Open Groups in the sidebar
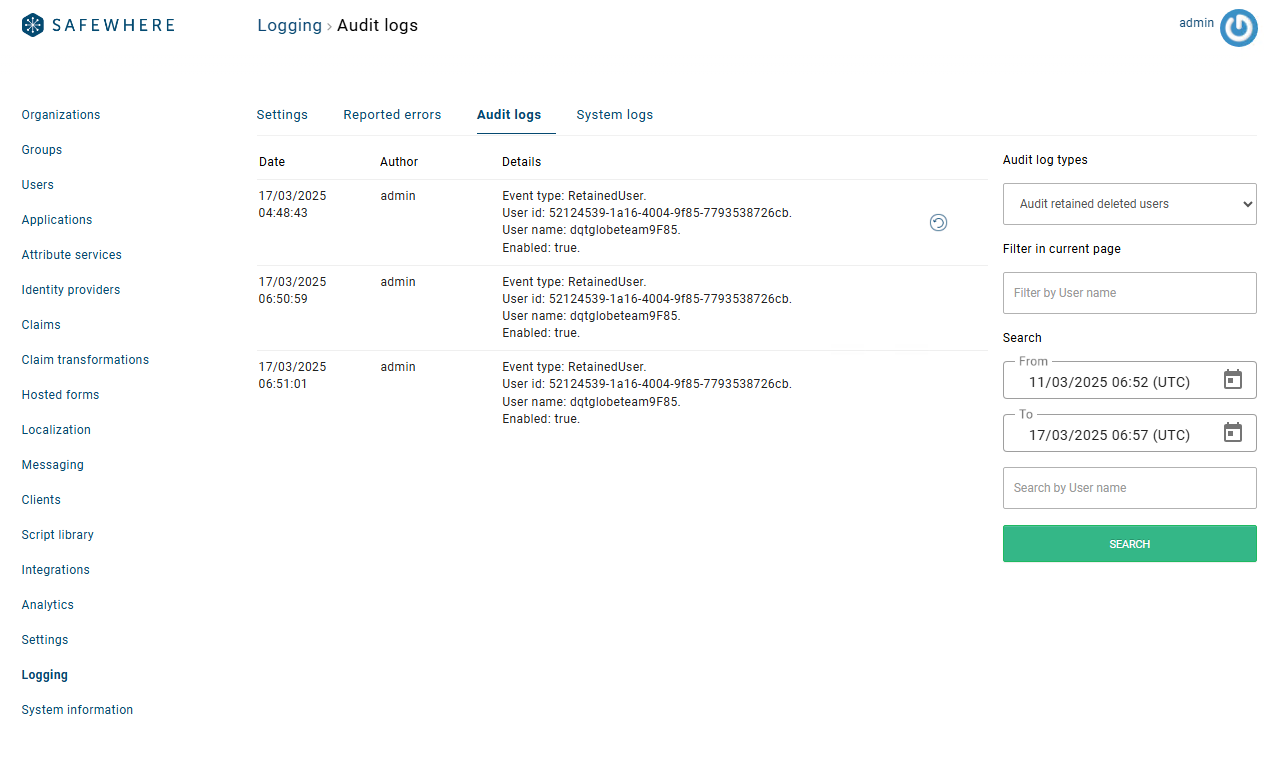 pos(42,150)
